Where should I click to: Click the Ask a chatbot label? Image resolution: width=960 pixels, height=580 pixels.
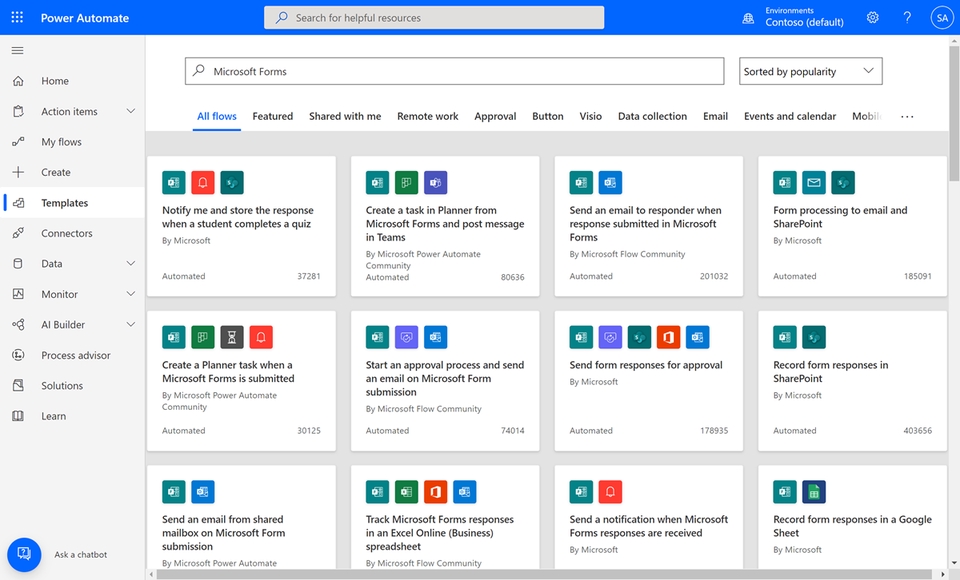point(81,555)
